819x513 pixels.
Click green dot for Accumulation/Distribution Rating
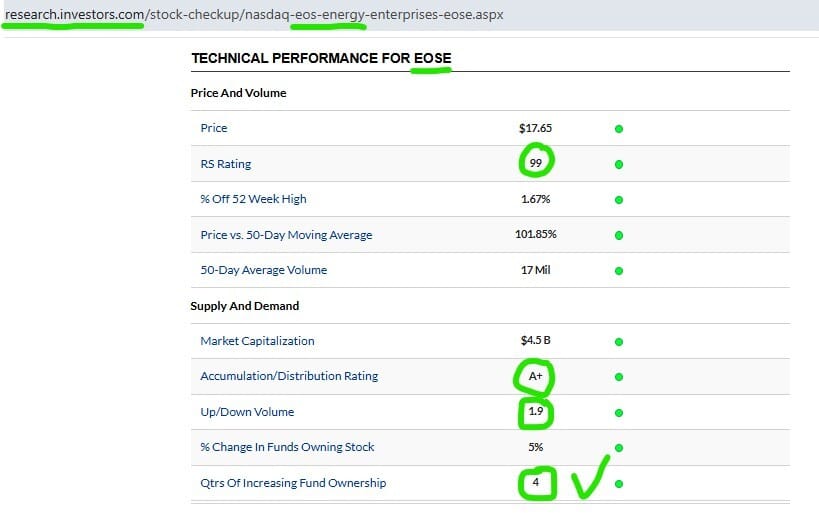pos(619,377)
